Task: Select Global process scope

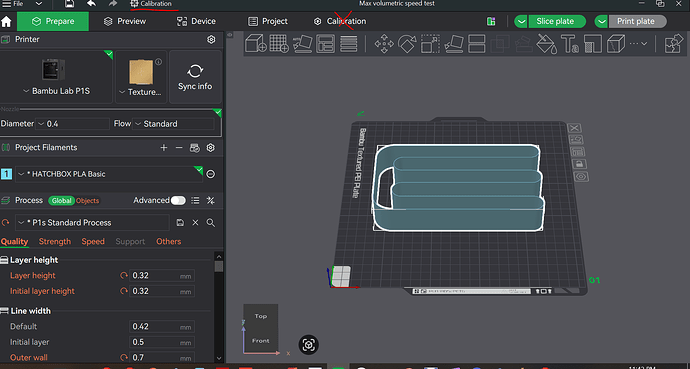Action: click(61, 201)
